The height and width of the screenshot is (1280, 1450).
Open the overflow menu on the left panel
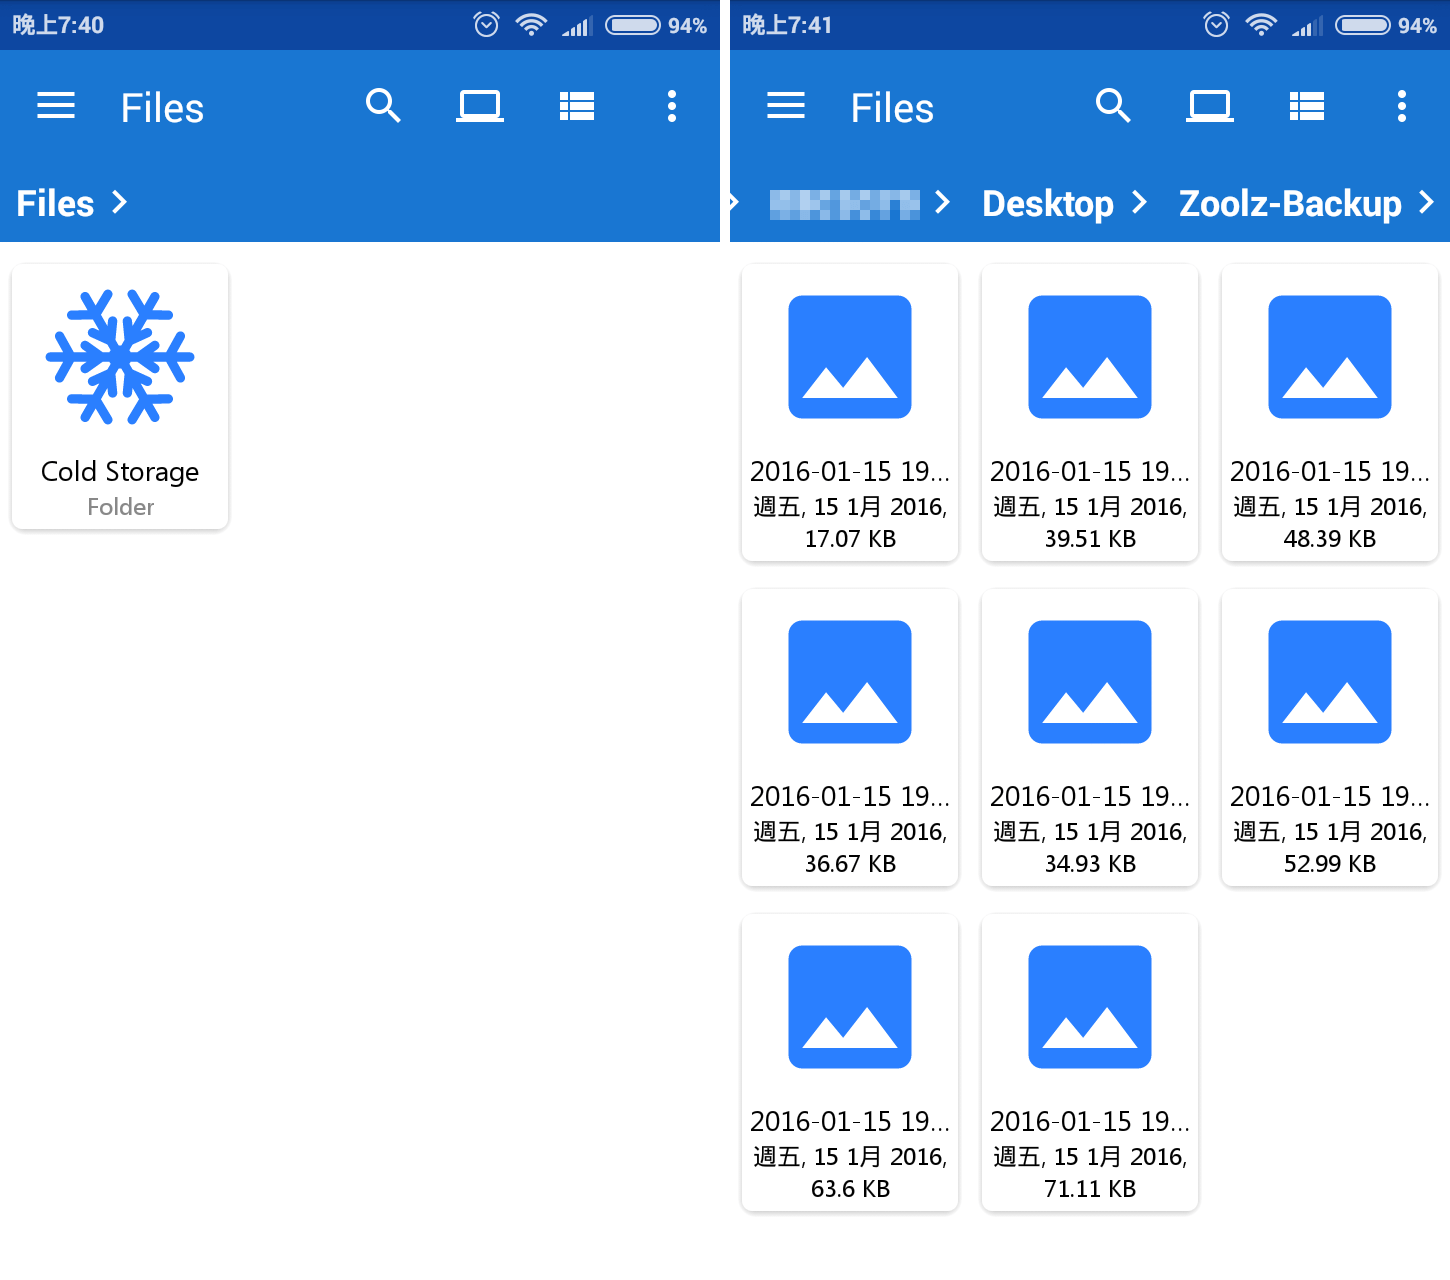pyautogui.click(x=672, y=106)
